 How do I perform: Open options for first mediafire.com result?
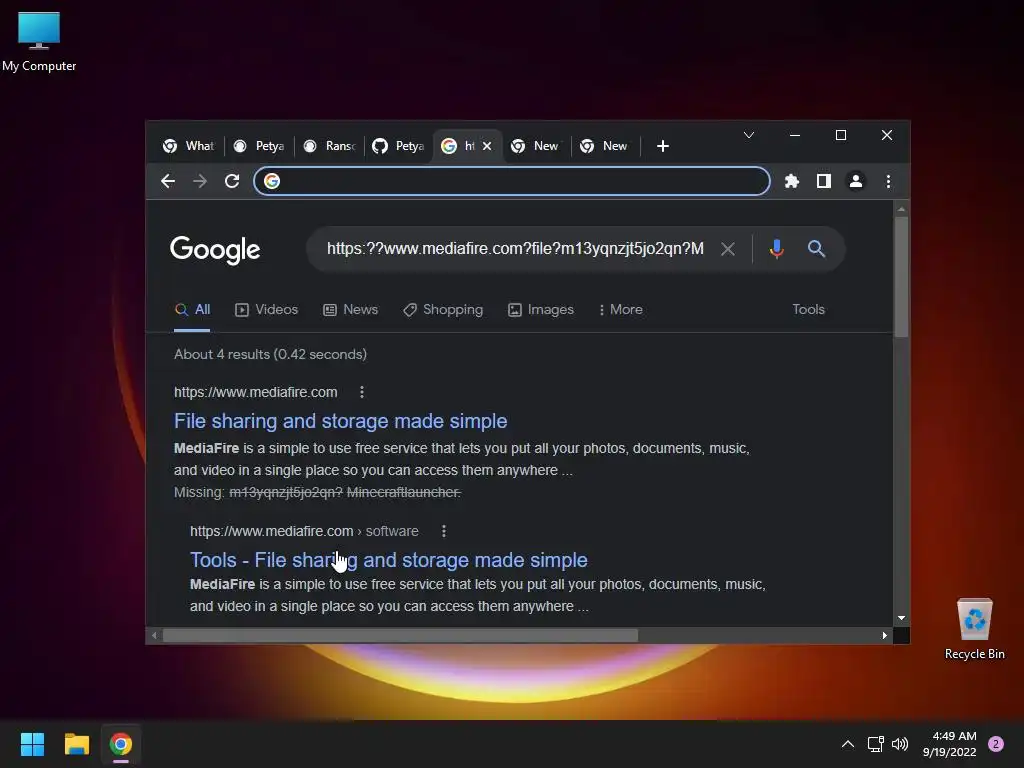(x=362, y=392)
